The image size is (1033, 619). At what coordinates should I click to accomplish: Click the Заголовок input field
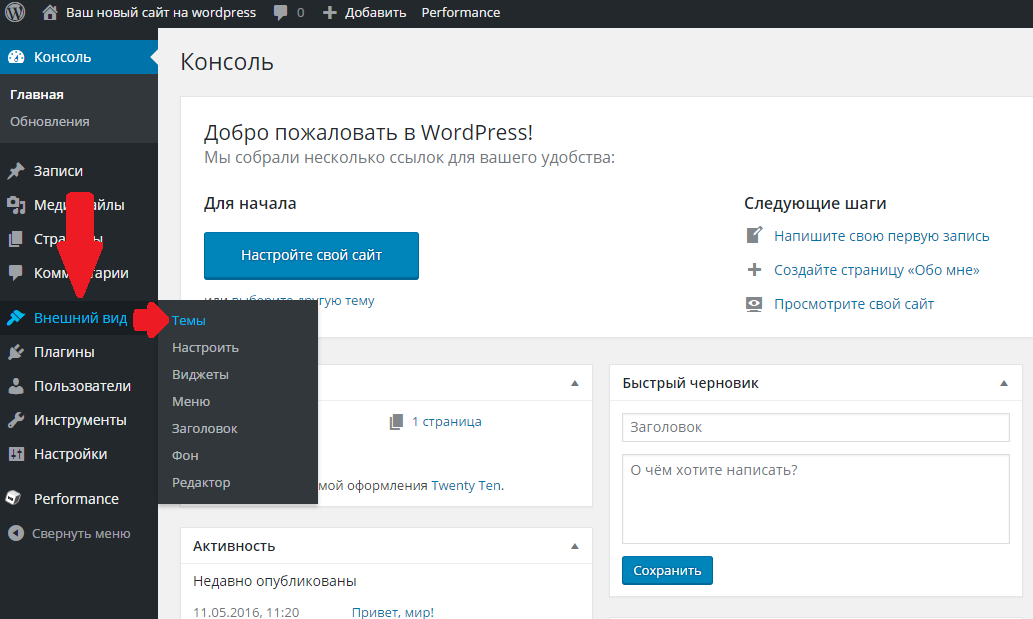coord(815,427)
